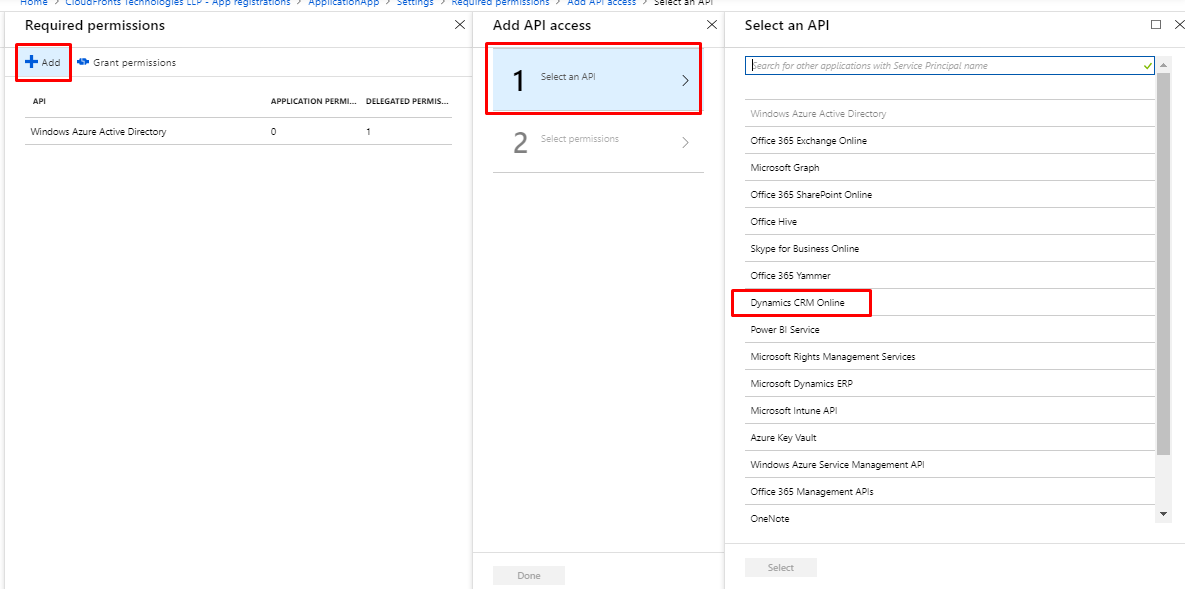This screenshot has height=589, width=1185.
Task: Open Home breadcrumb link
Action: [32, 3]
